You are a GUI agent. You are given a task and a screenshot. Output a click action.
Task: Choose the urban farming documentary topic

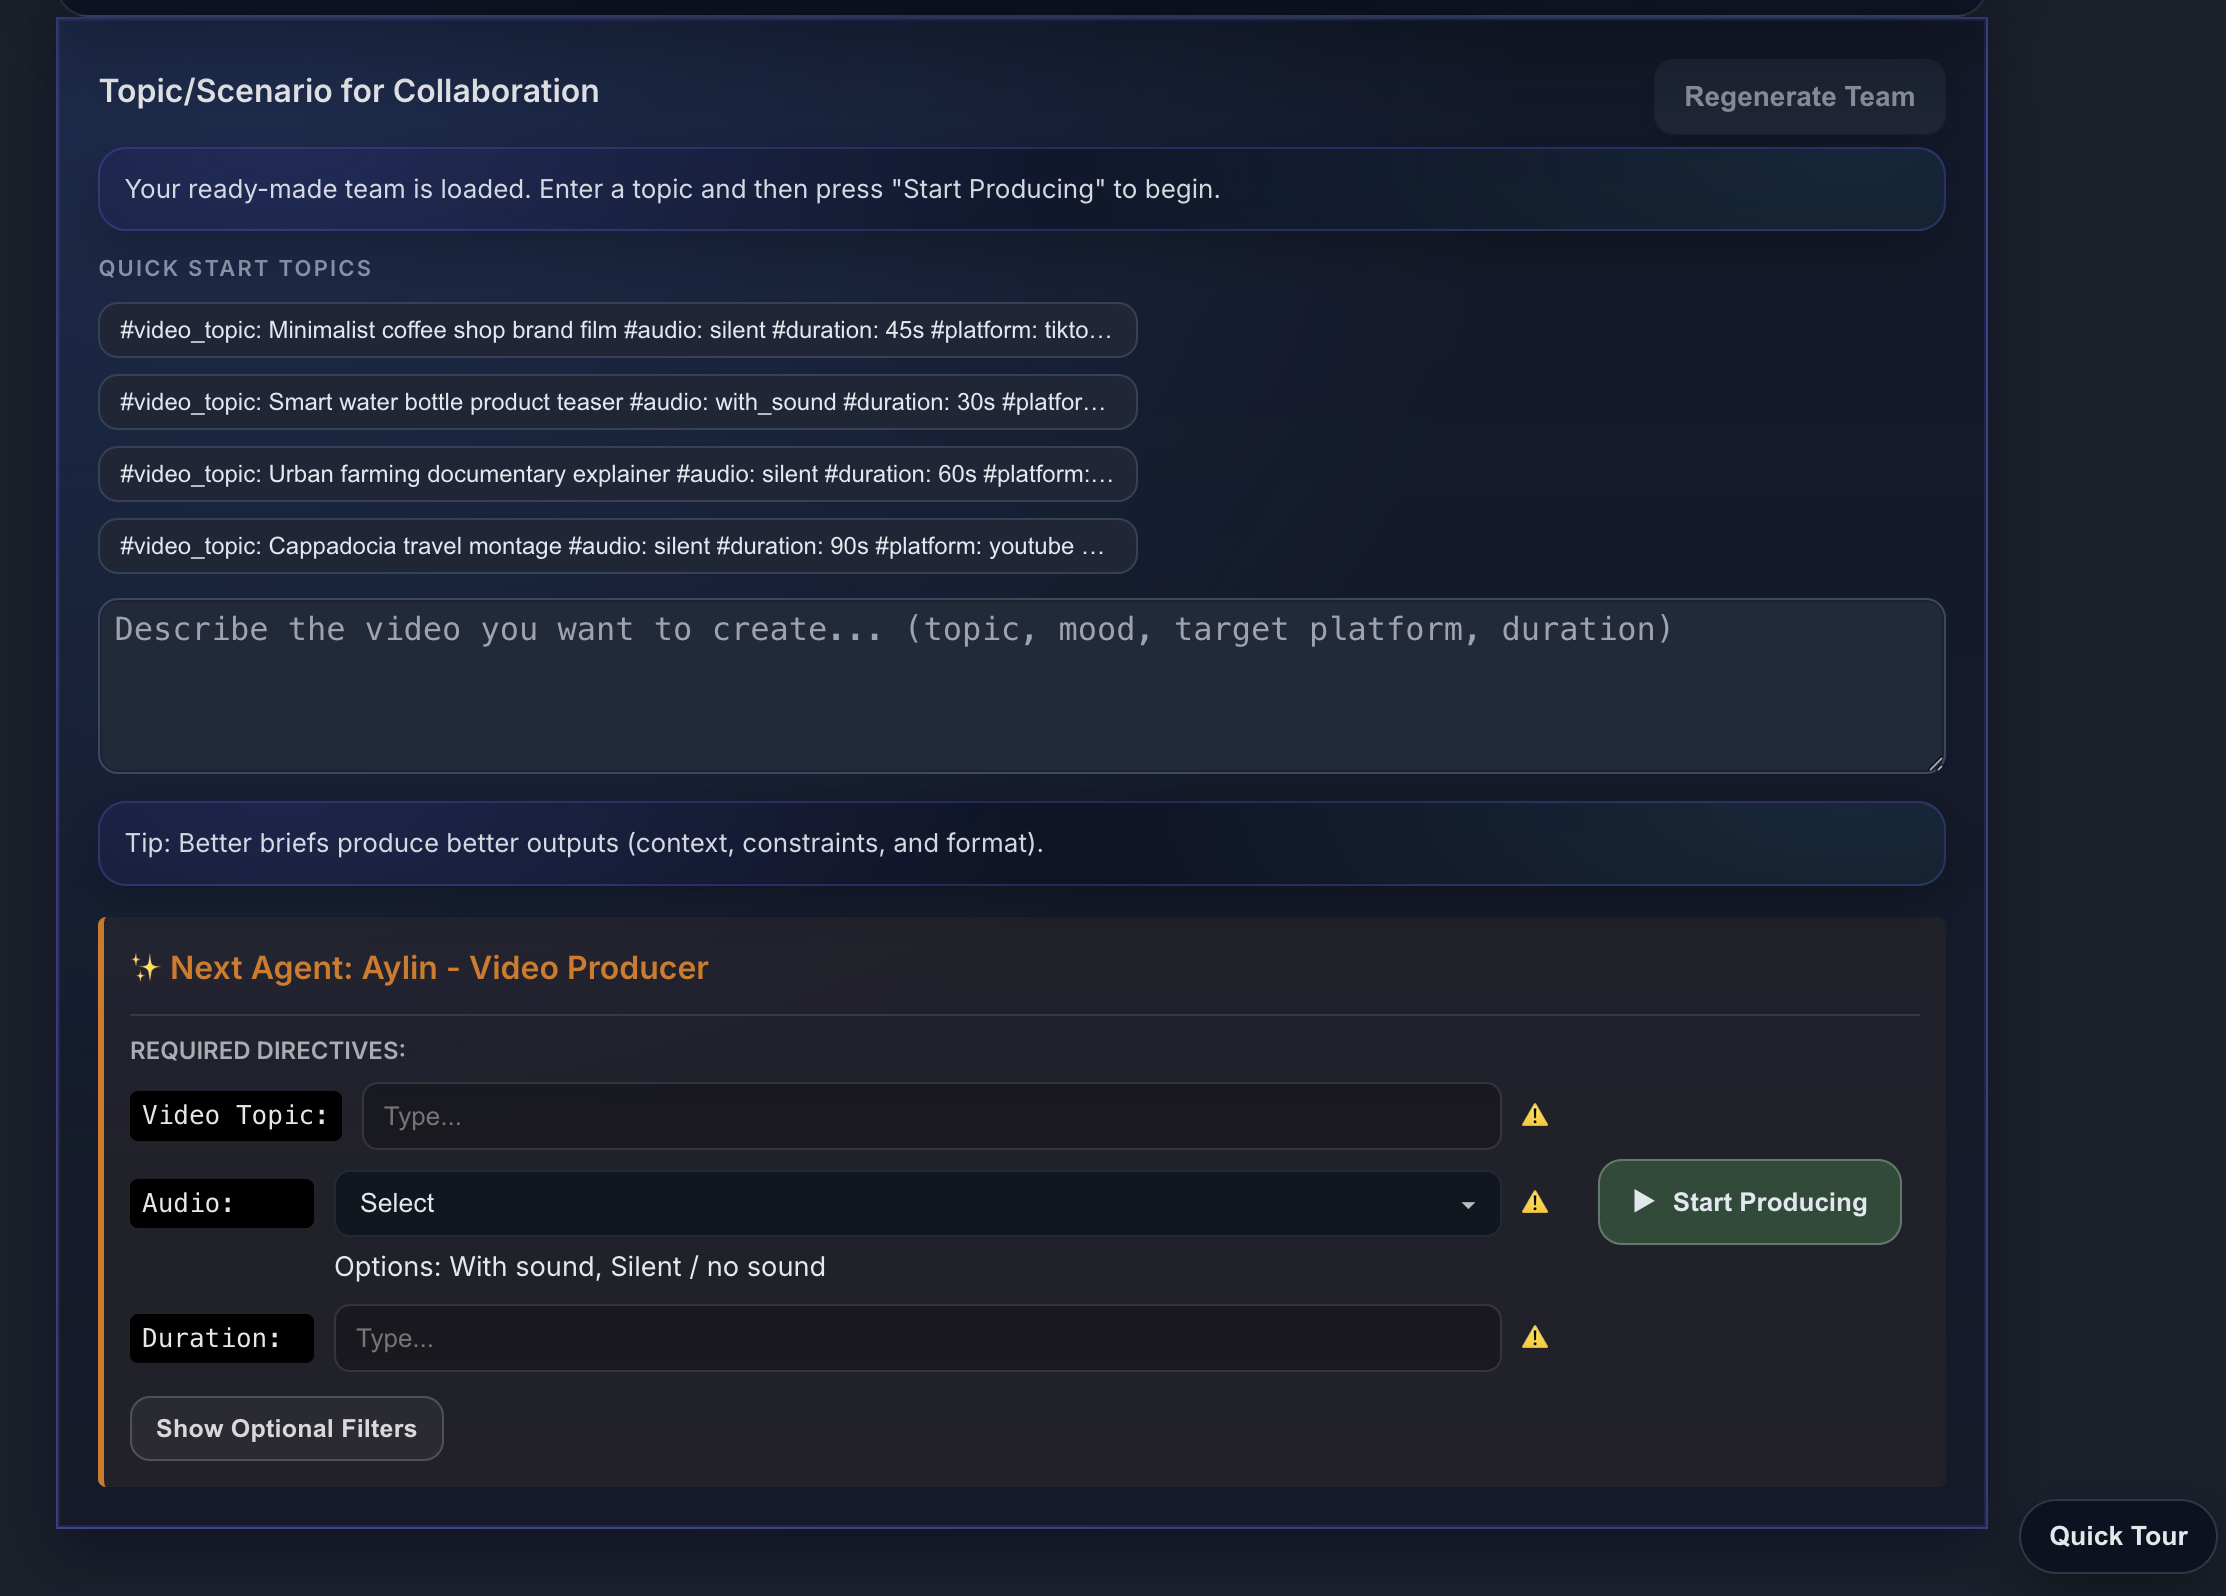point(616,474)
